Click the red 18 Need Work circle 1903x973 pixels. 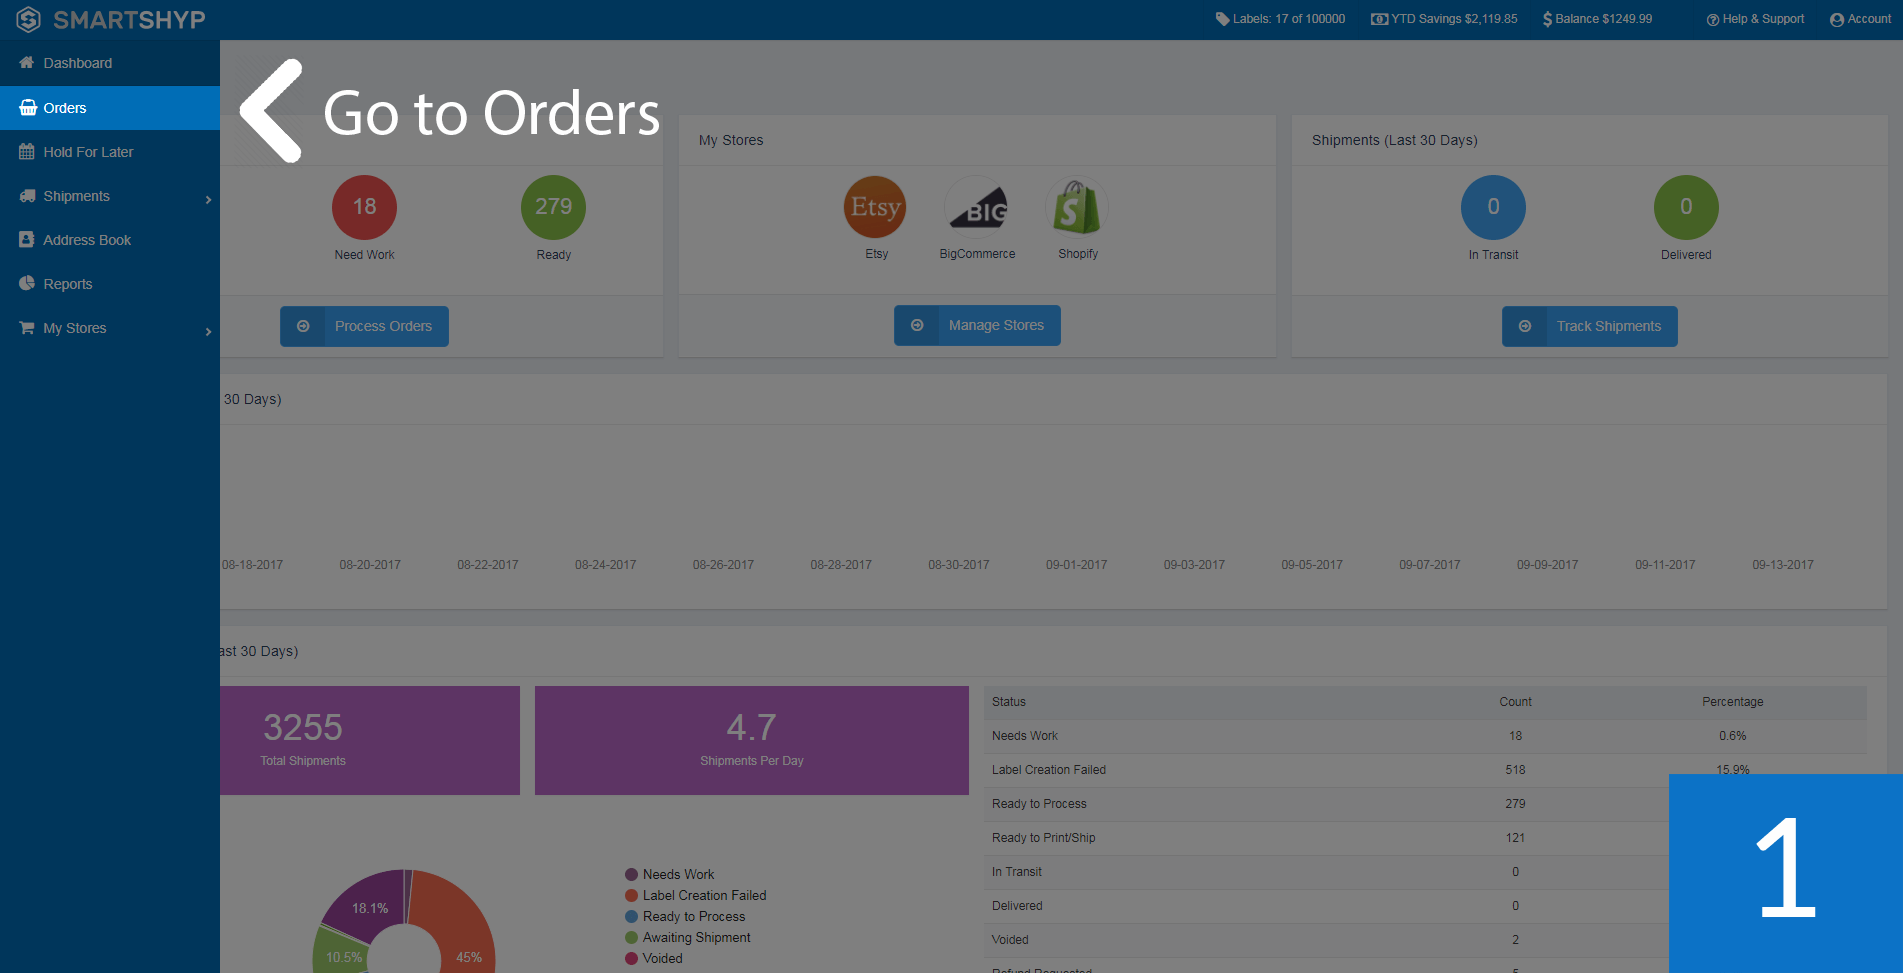(x=364, y=207)
